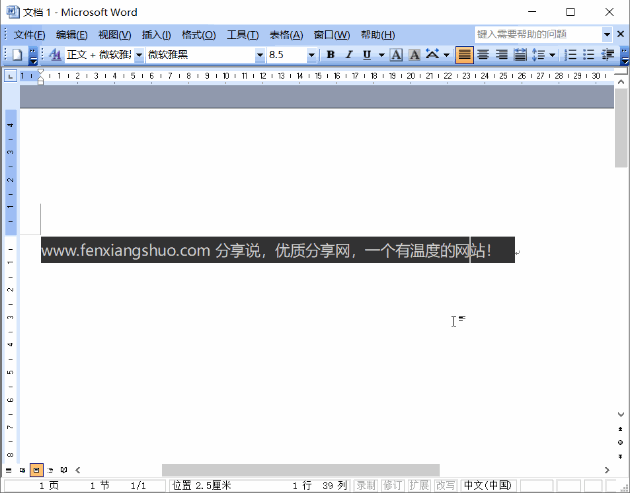Click the tab stop selector at ruler corner

coord(10,76)
